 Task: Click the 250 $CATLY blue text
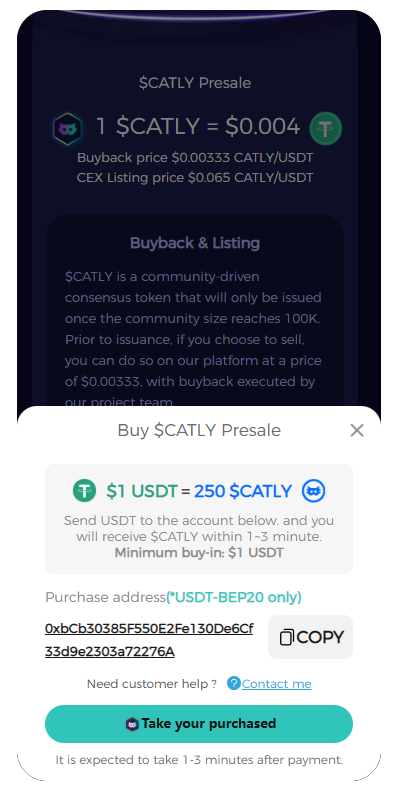pyautogui.click(x=243, y=491)
